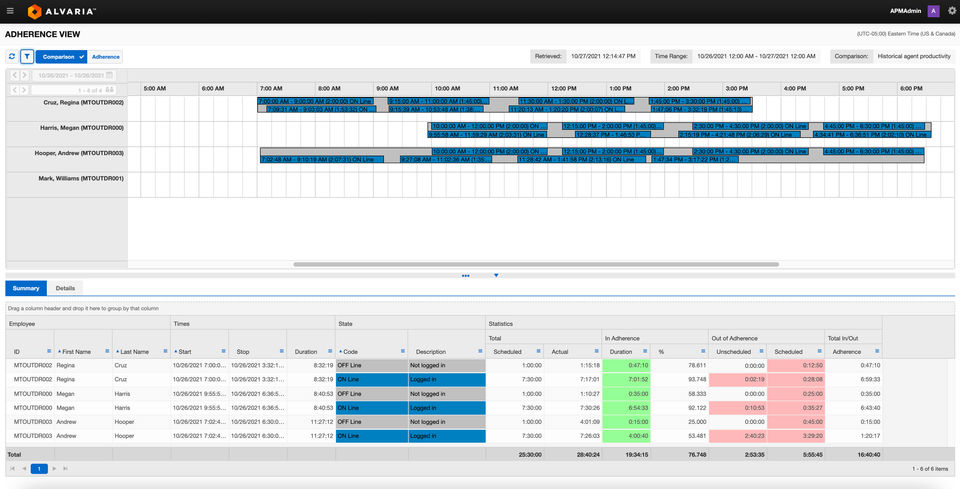
Task: Click the Alvaria logo
Action: (x=62, y=11)
